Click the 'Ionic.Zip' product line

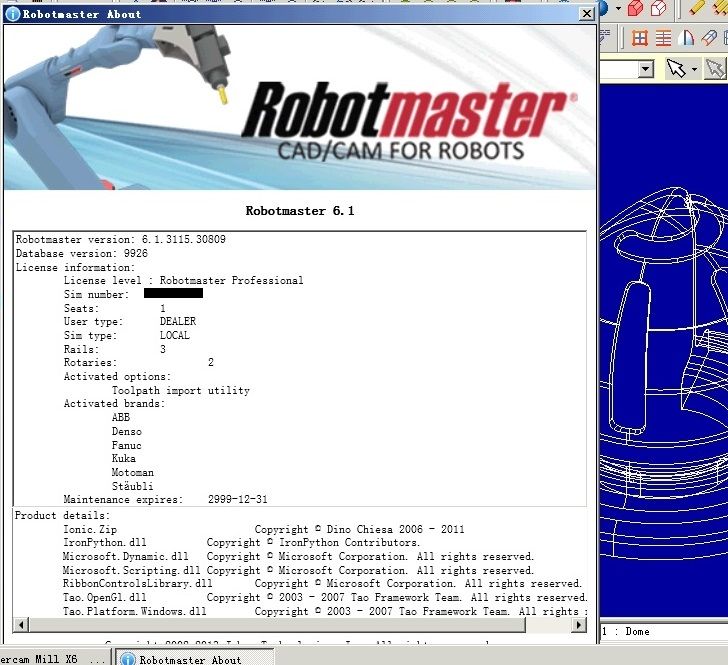click(264, 529)
